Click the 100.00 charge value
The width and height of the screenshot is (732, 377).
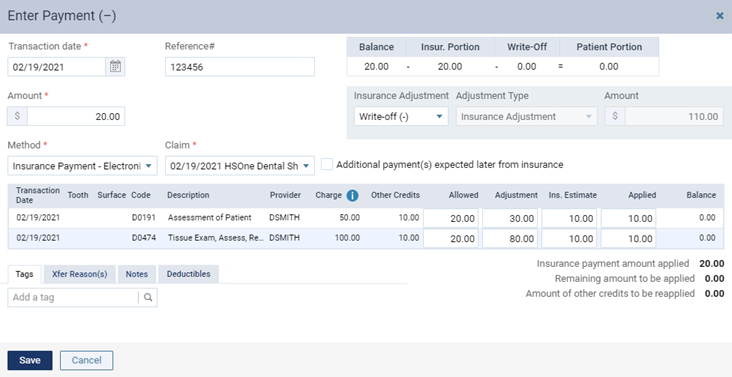coord(347,238)
